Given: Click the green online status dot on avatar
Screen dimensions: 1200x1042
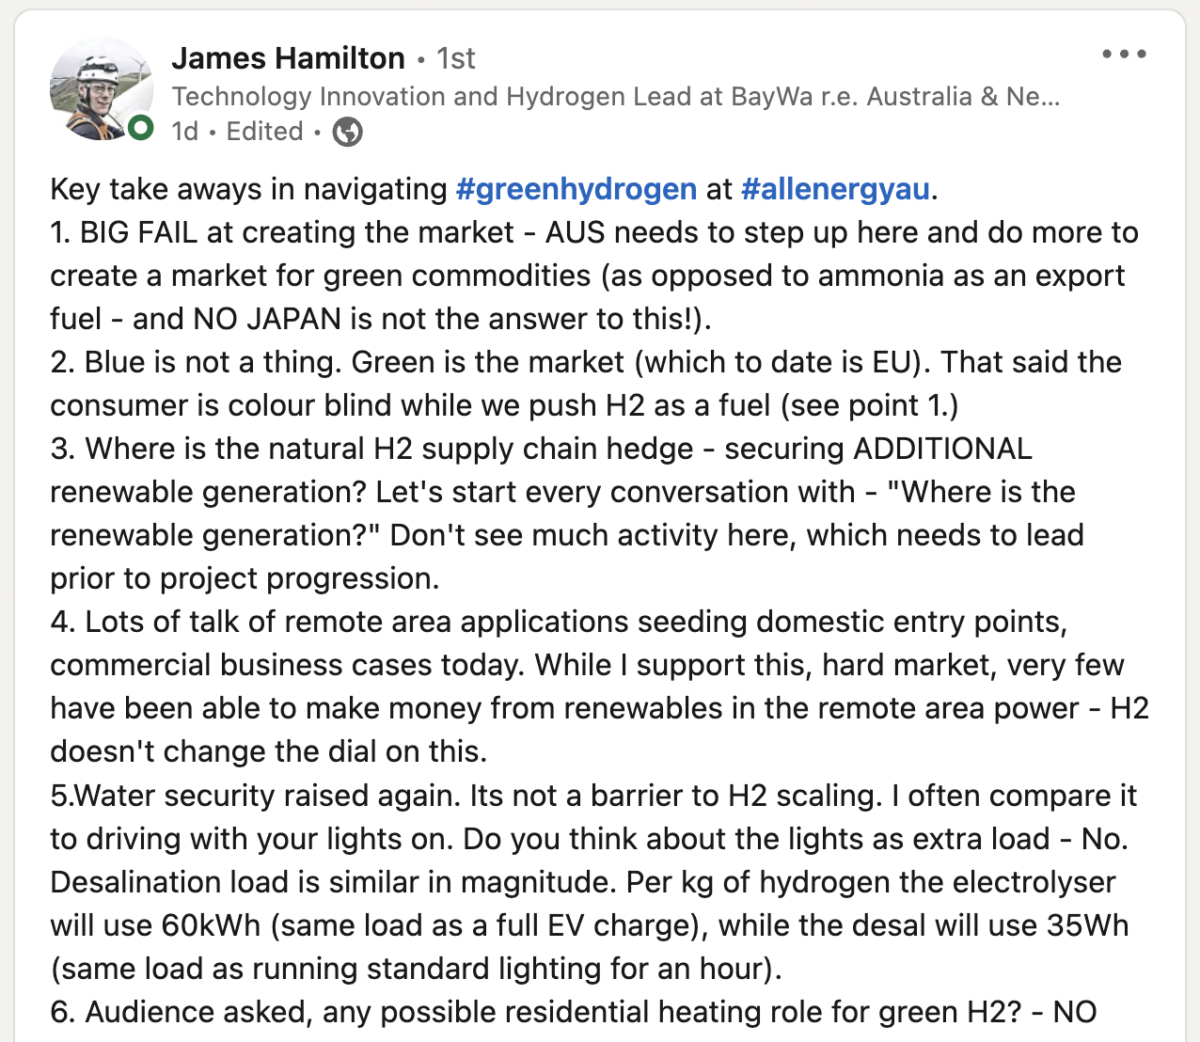Looking at the screenshot, I should click(x=141, y=127).
